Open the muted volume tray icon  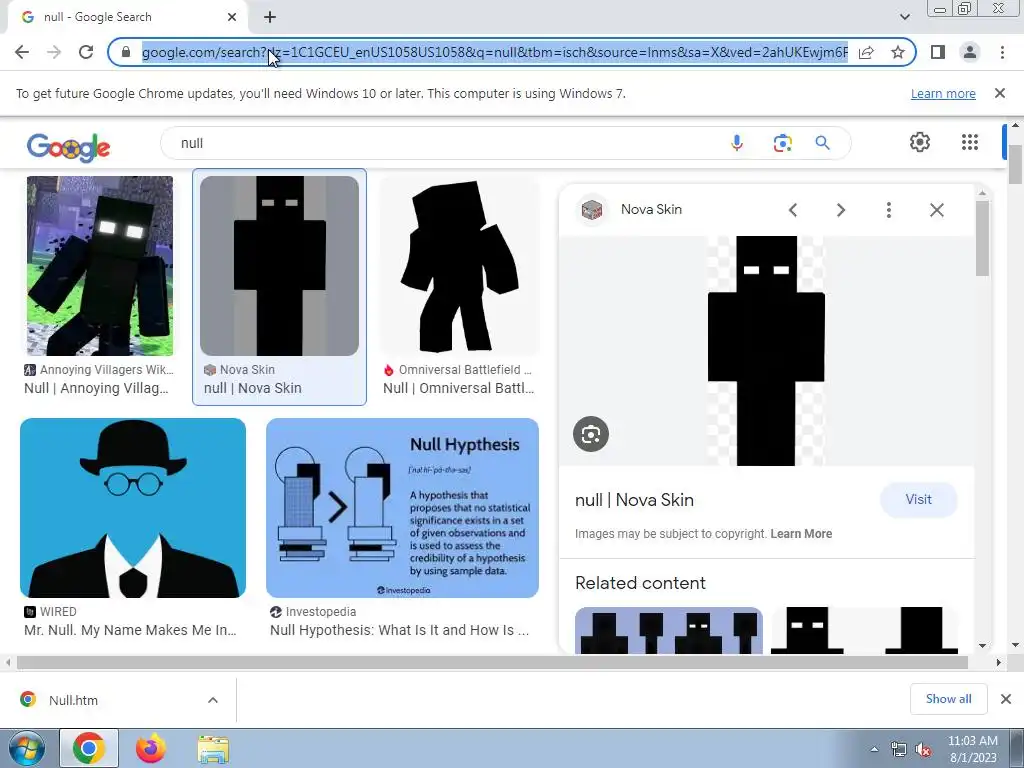(923, 750)
